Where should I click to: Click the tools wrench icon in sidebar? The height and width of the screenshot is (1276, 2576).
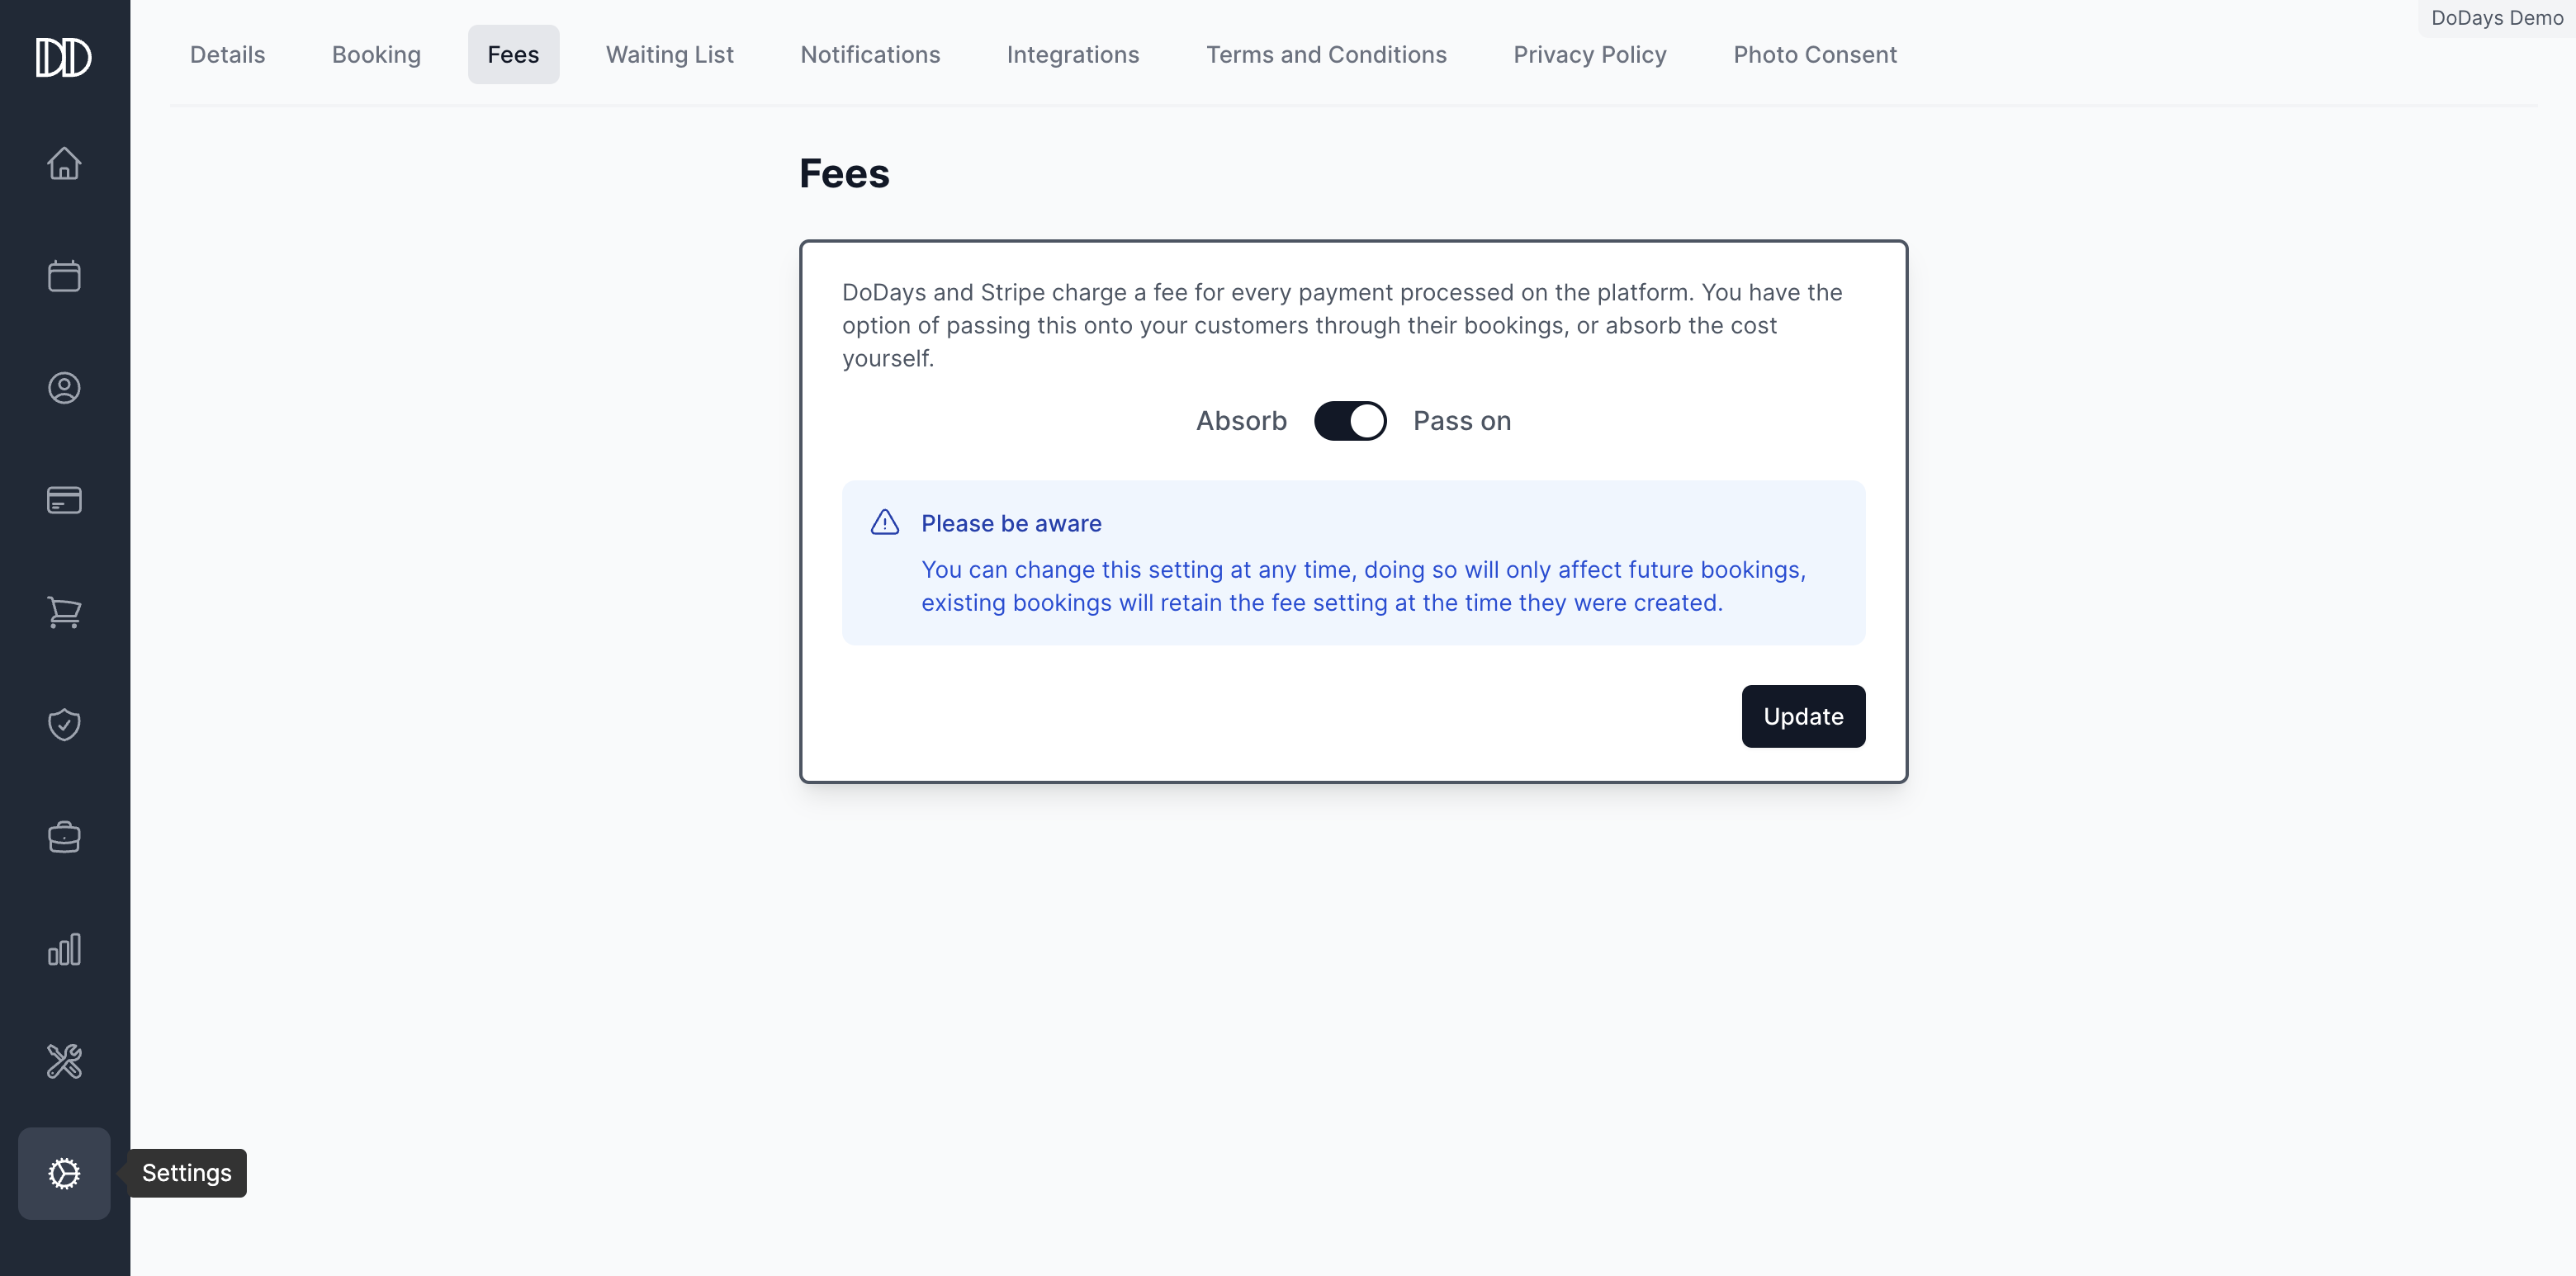(64, 1061)
